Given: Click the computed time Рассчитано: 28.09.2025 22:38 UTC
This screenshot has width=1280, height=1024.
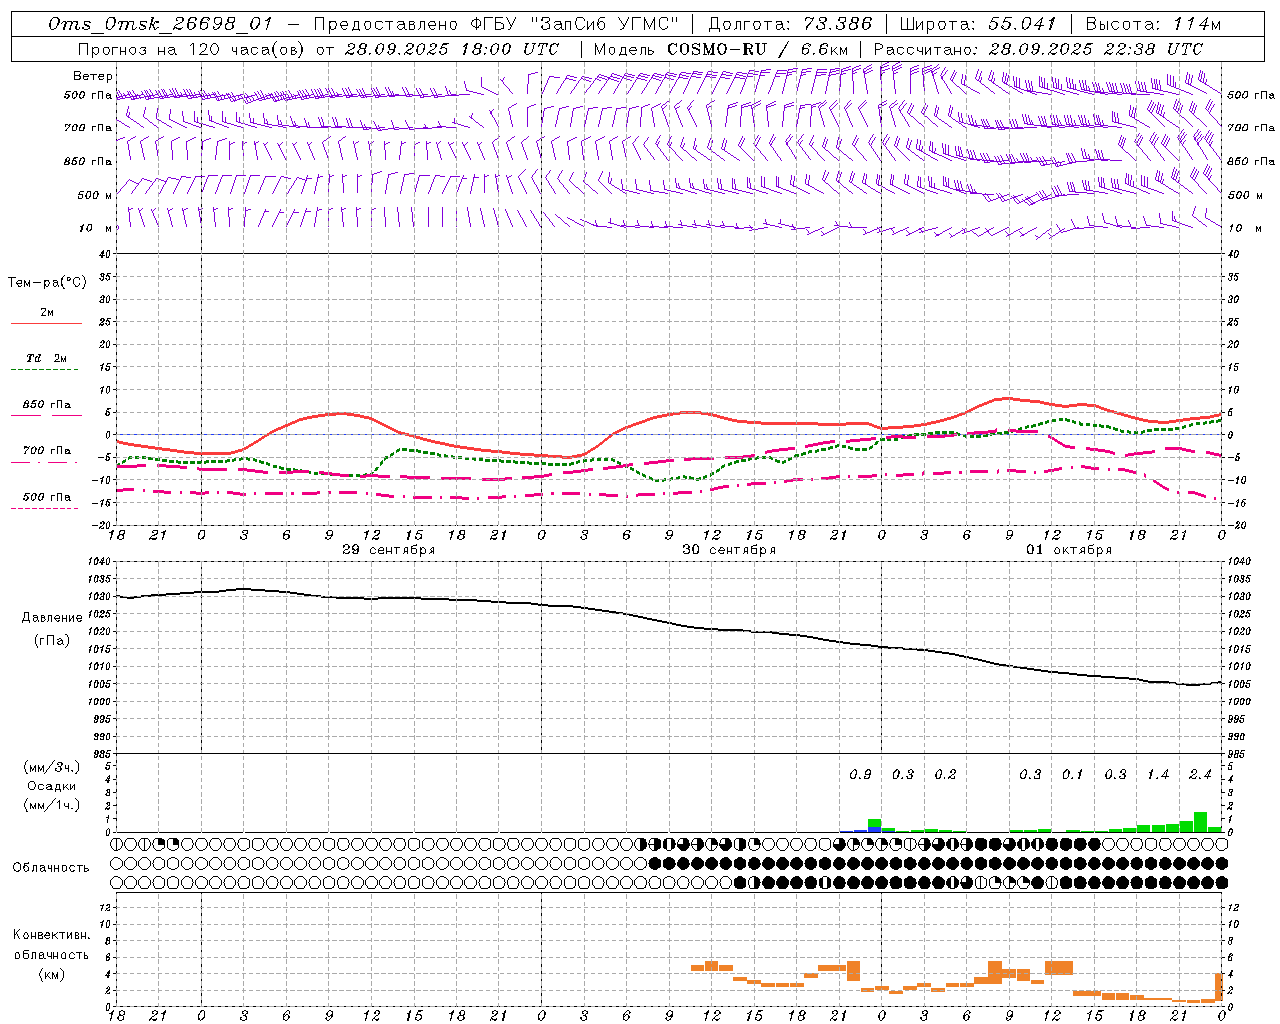Looking at the screenshot, I should [x=1038, y=49].
